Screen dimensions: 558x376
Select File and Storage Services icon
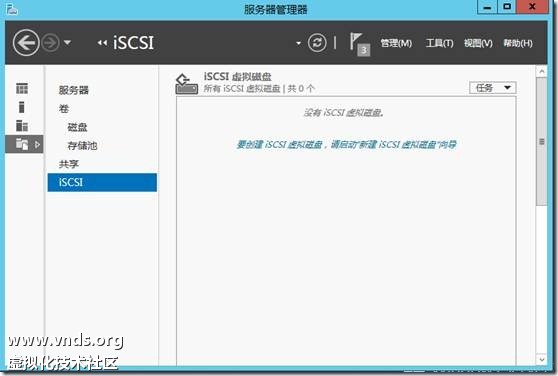(x=22, y=144)
